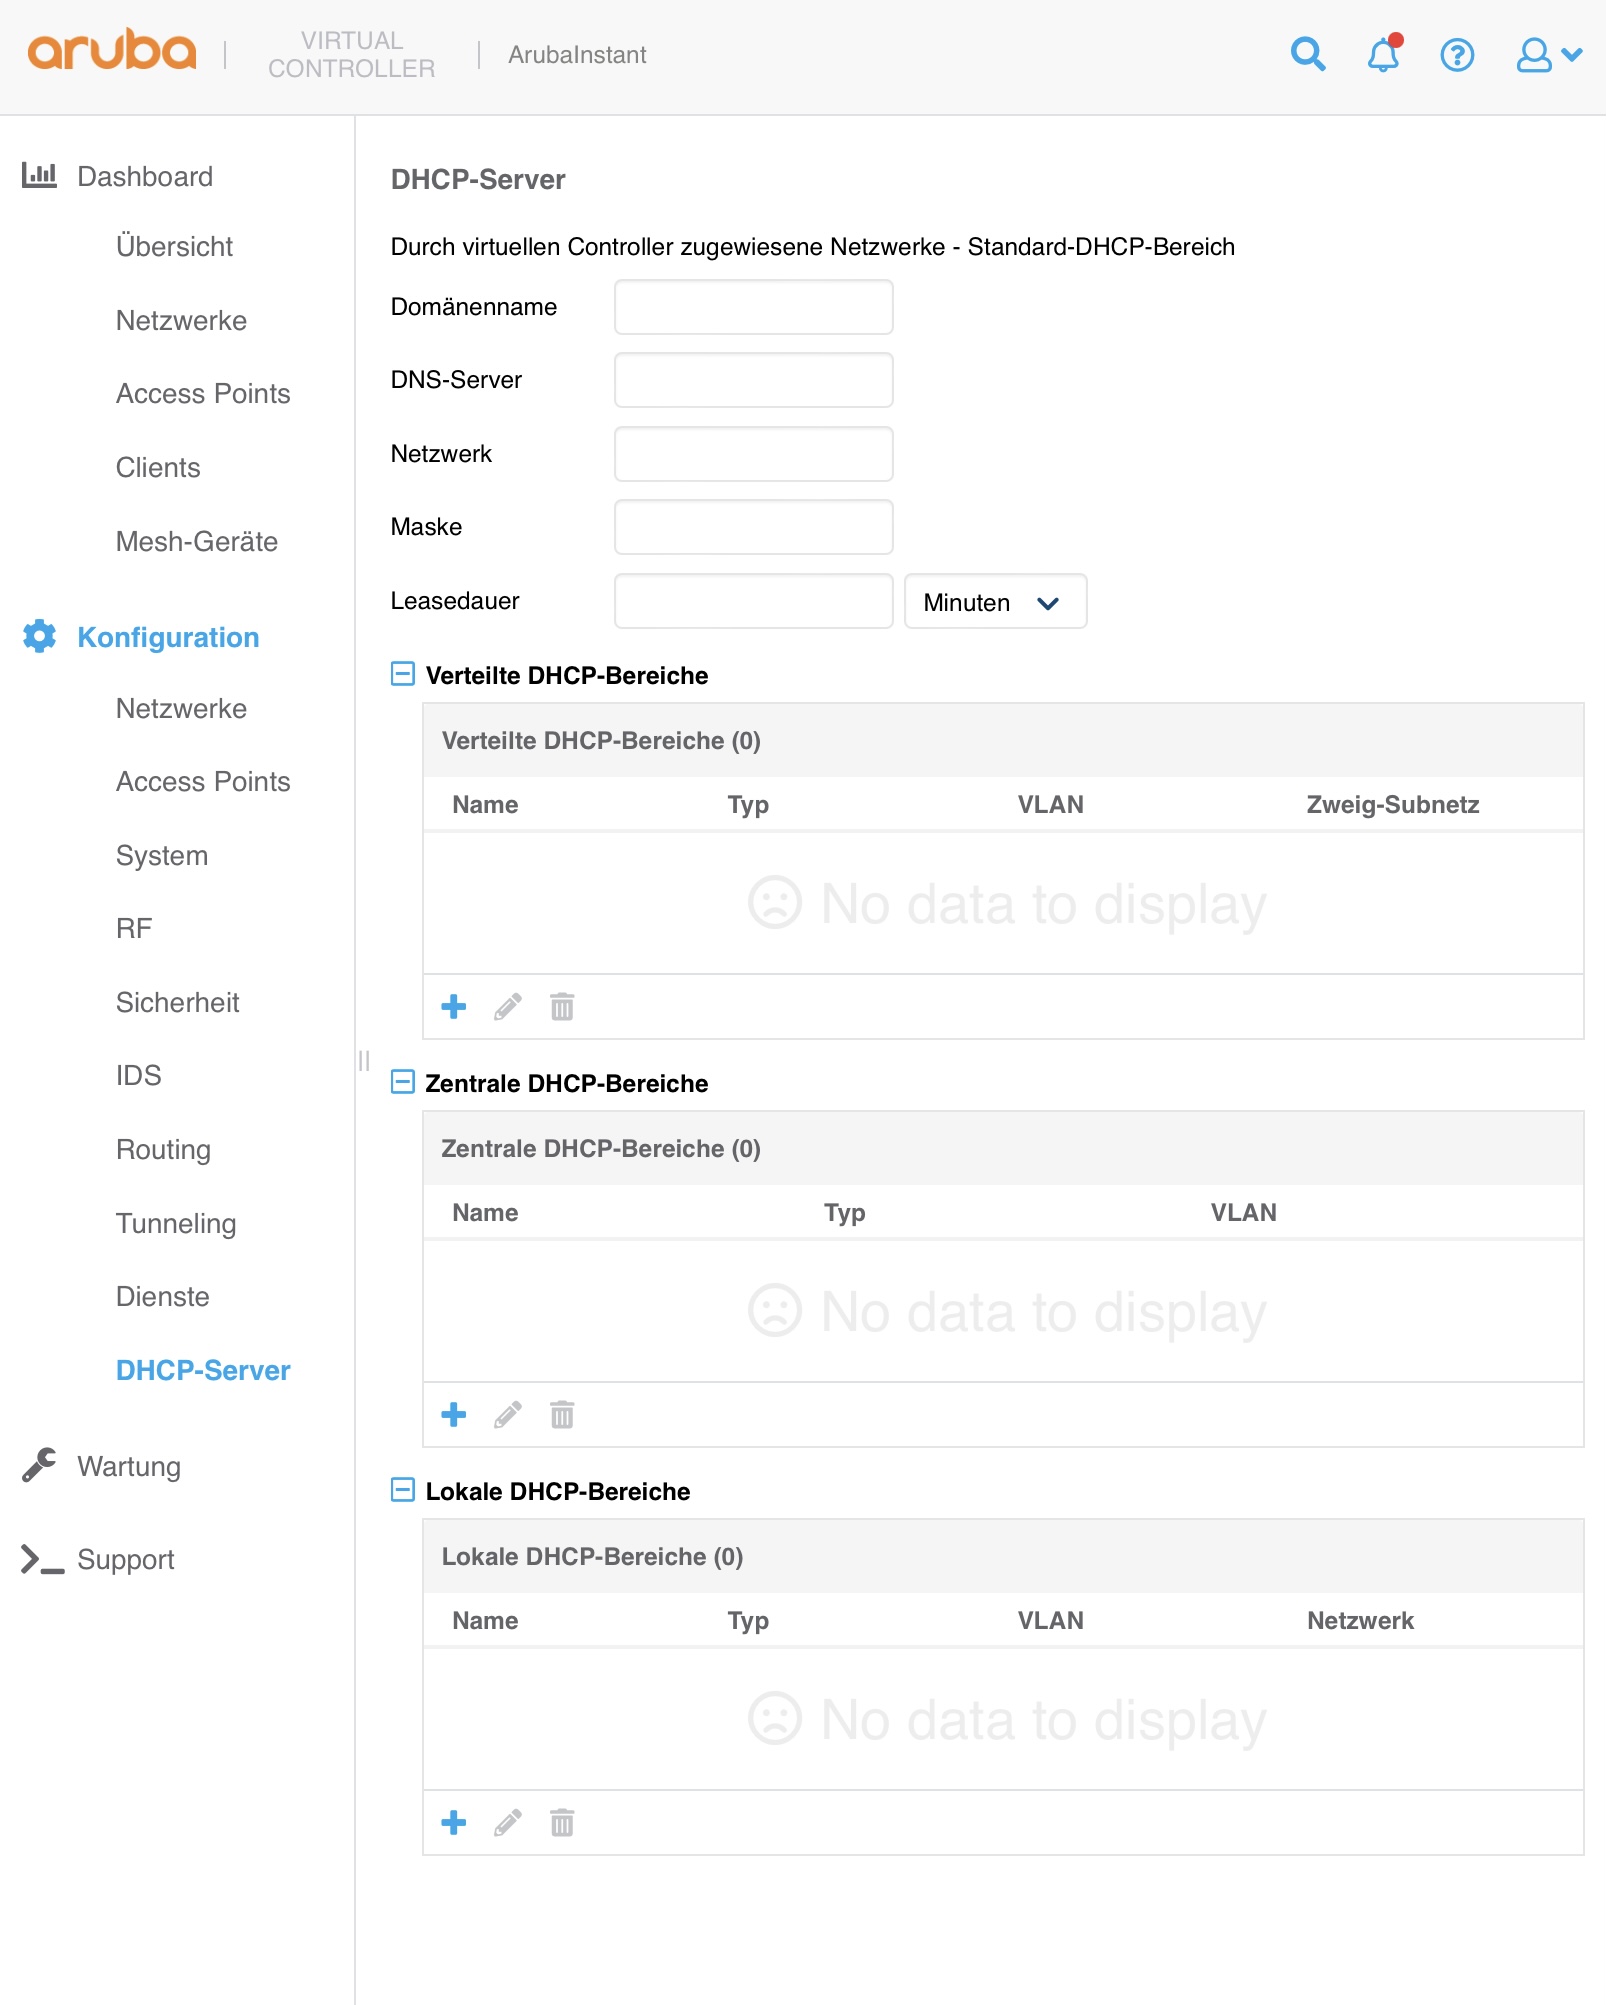
Task: Collapse the Lokale DHCP-Bereiche section
Action: click(402, 1490)
